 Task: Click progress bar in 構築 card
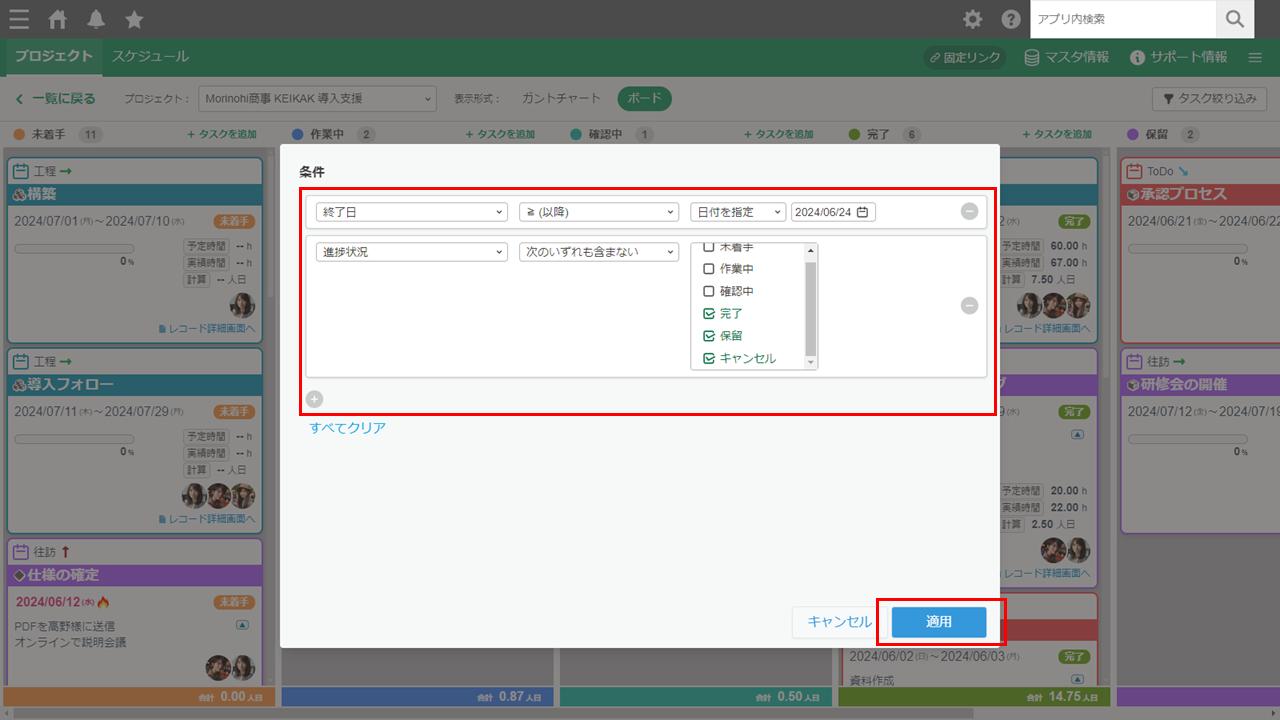(x=74, y=247)
